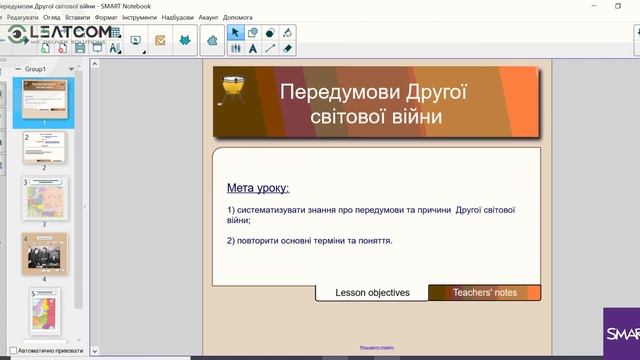Select page 4 photo thumbnail
640x360 pixels.
point(45,254)
